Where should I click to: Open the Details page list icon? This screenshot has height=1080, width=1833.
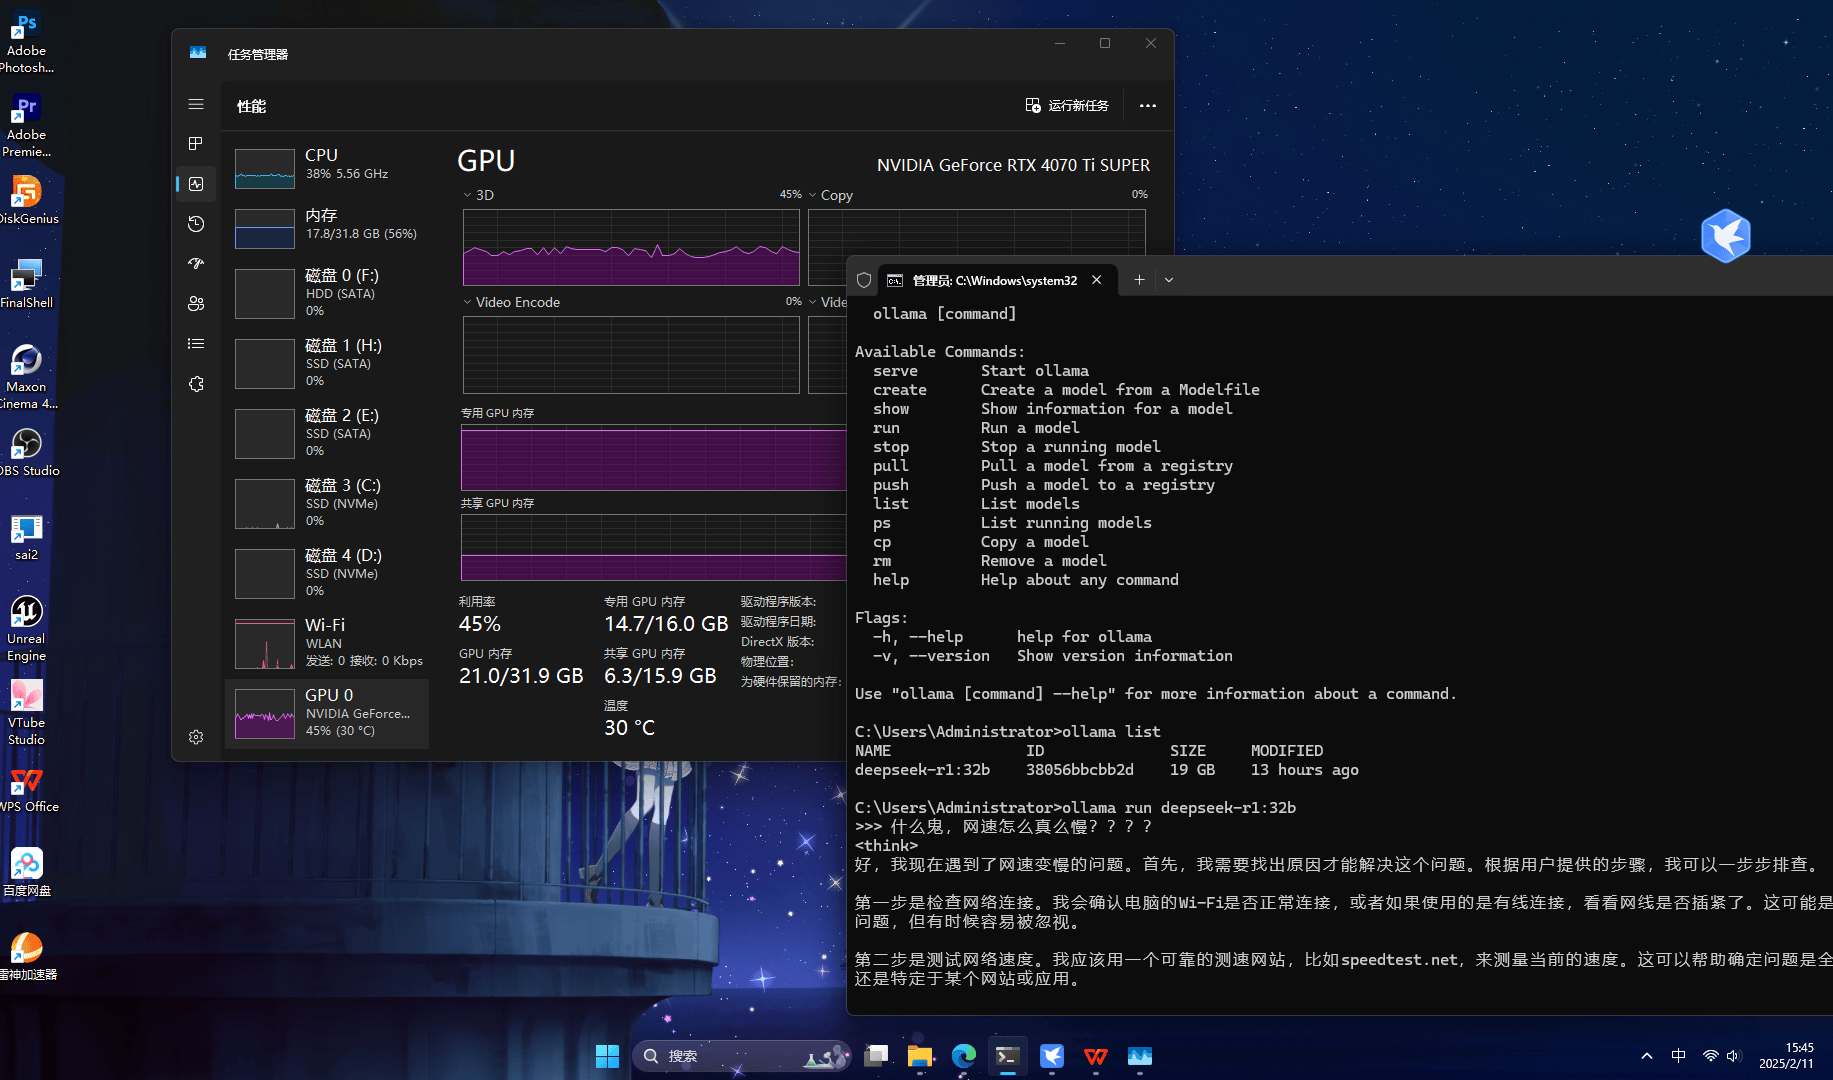click(x=196, y=344)
